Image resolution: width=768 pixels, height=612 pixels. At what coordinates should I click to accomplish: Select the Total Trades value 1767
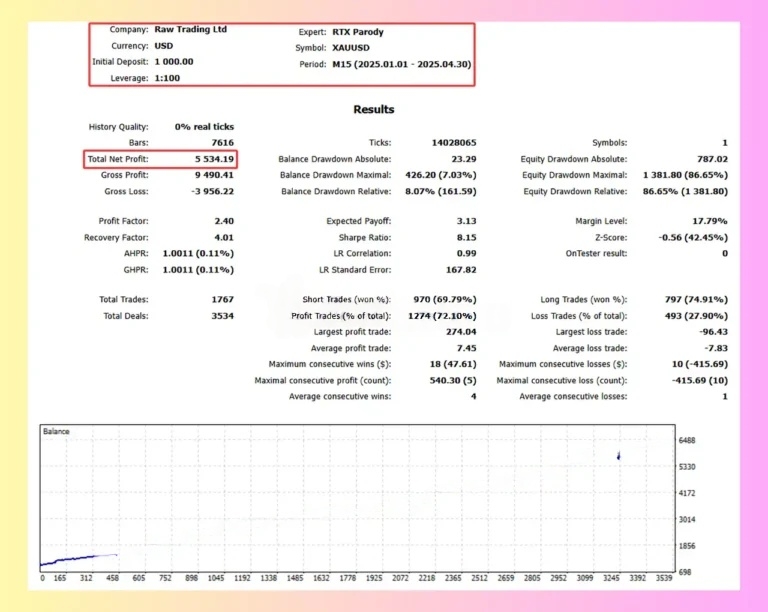pos(222,300)
